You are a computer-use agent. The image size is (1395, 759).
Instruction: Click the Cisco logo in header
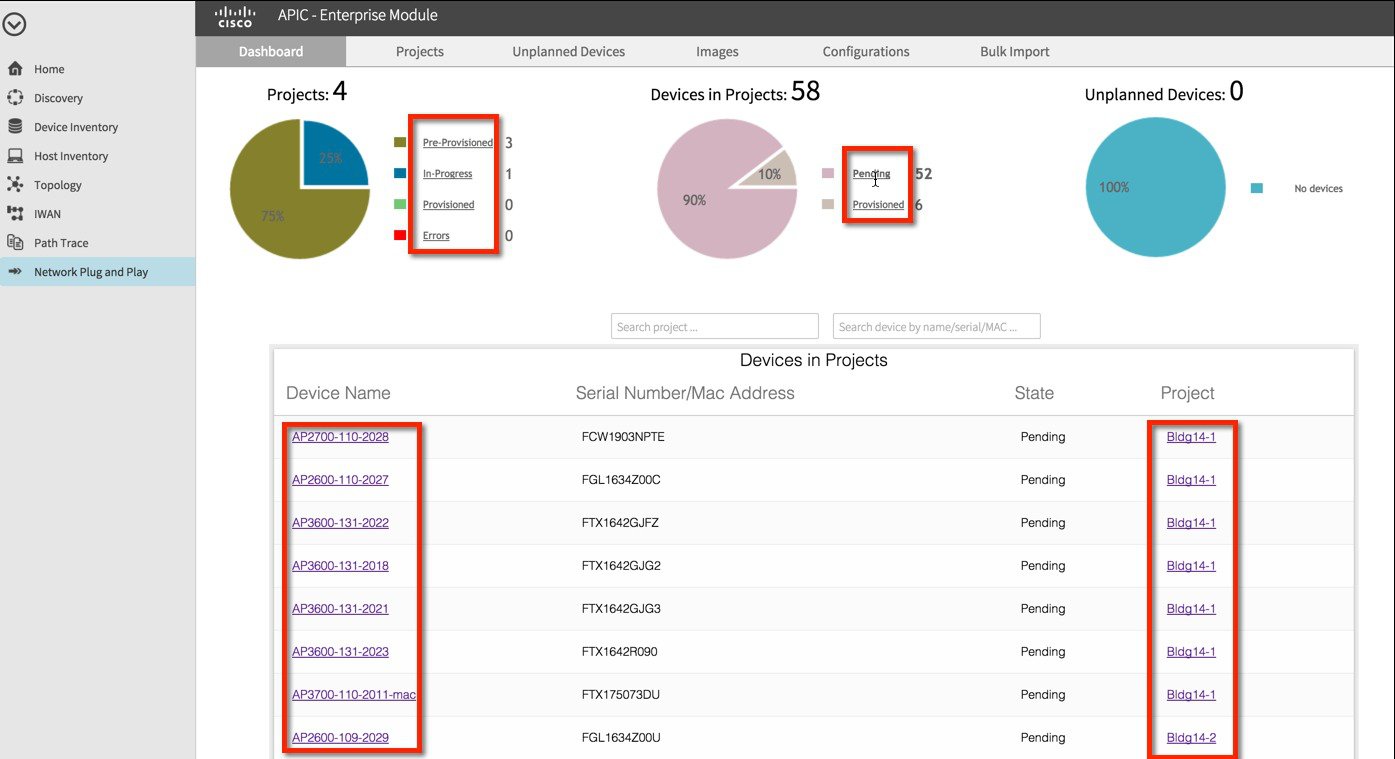(x=235, y=16)
